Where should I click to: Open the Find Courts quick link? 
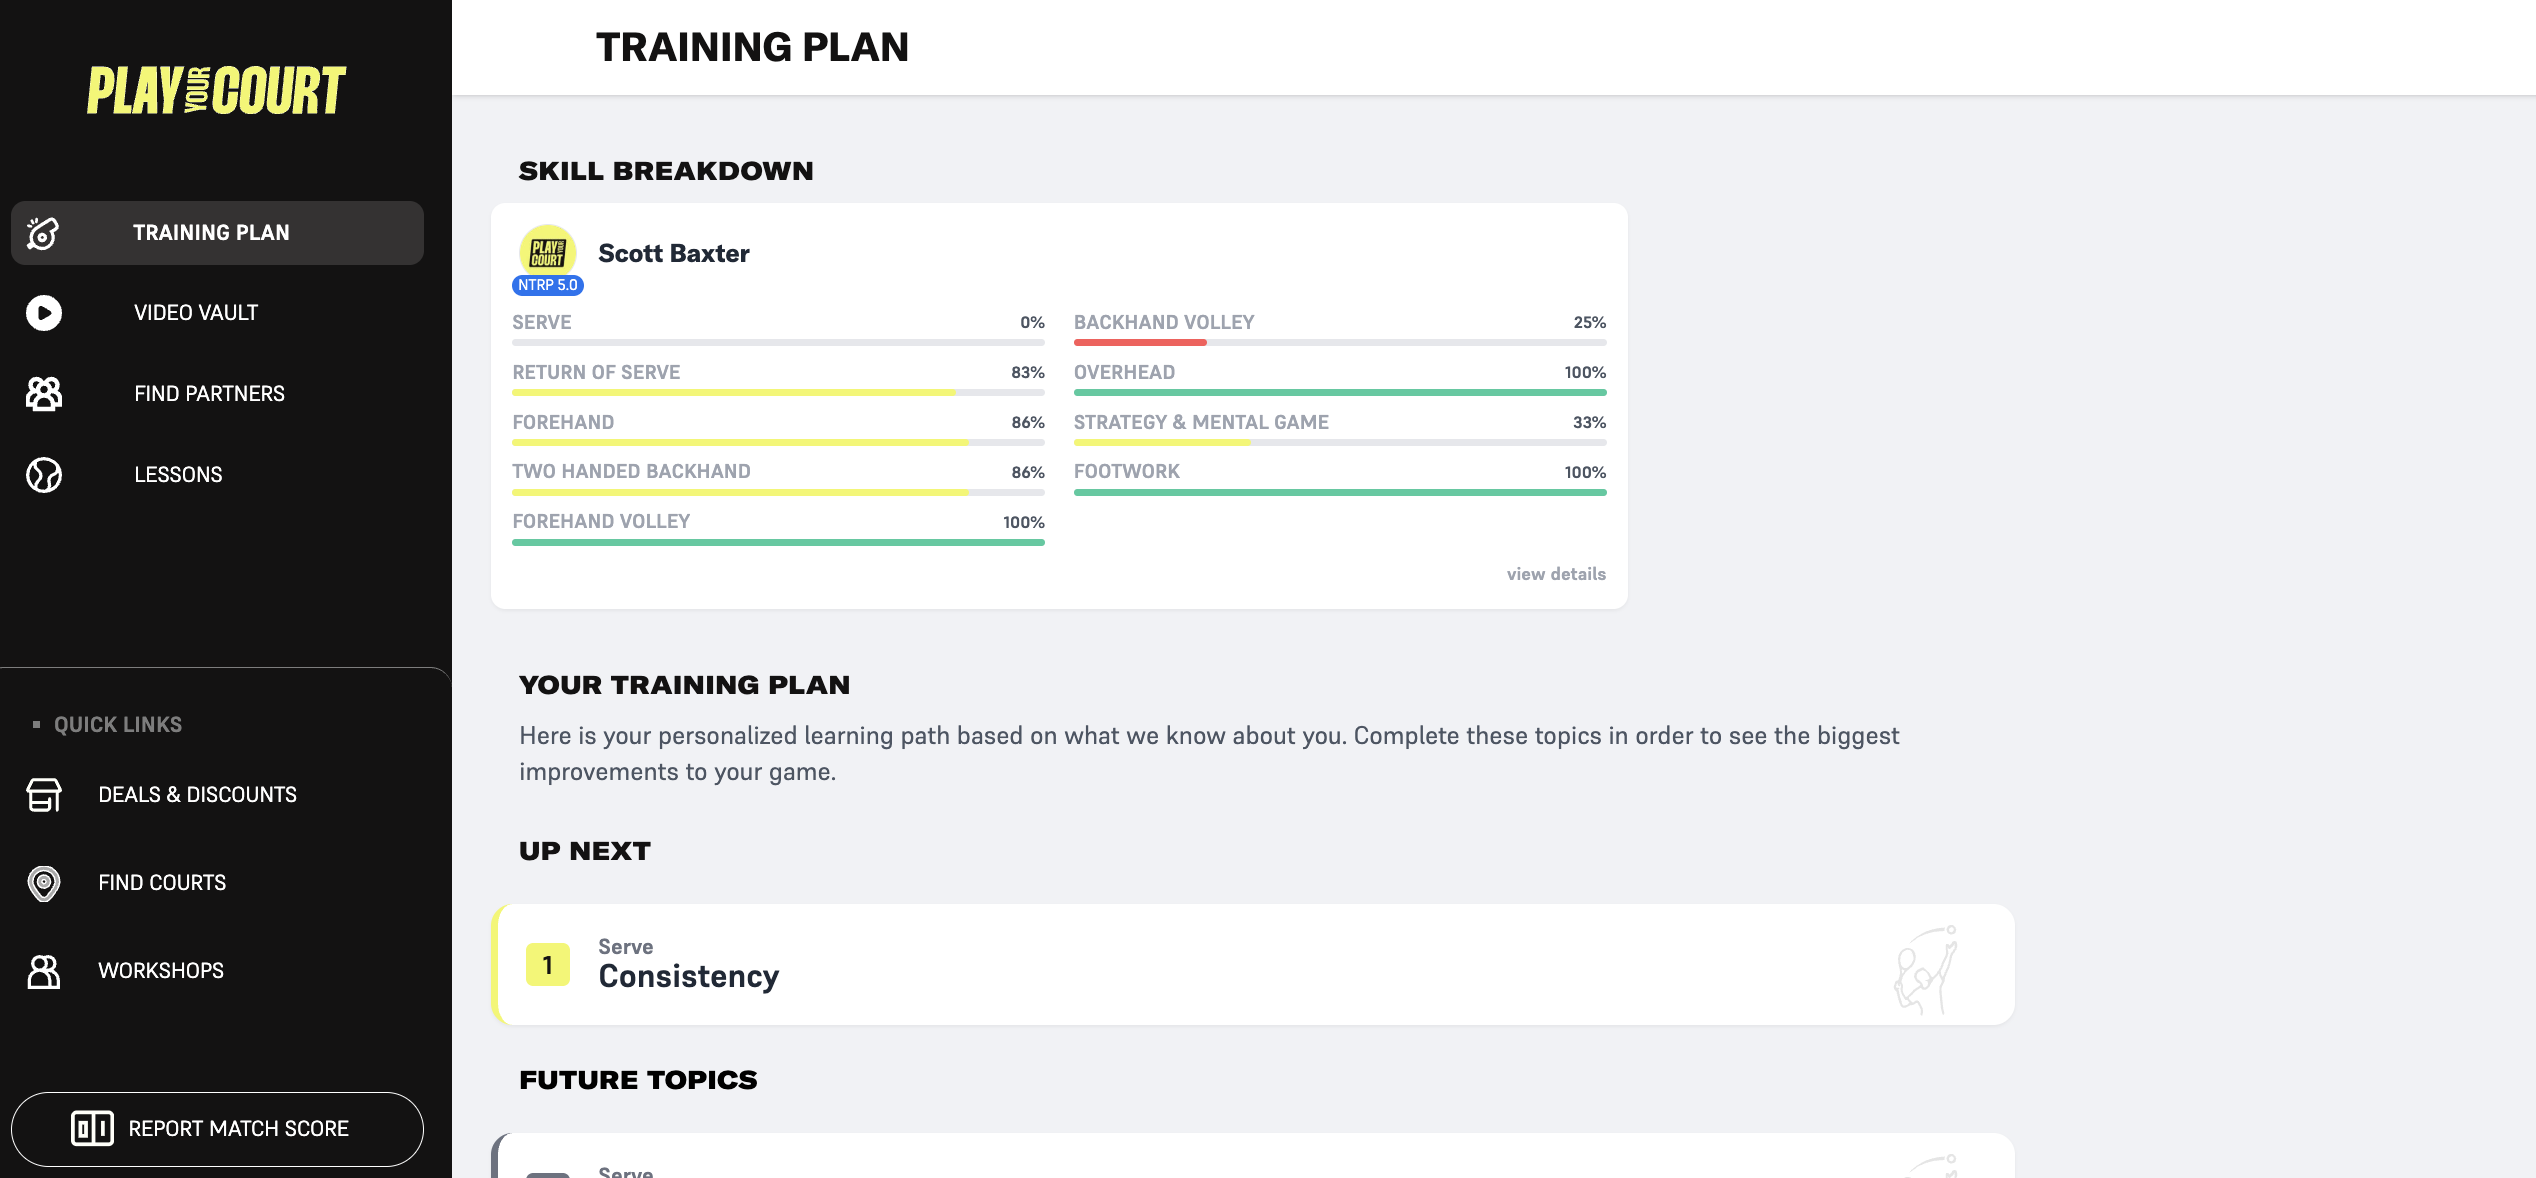pyautogui.click(x=217, y=883)
